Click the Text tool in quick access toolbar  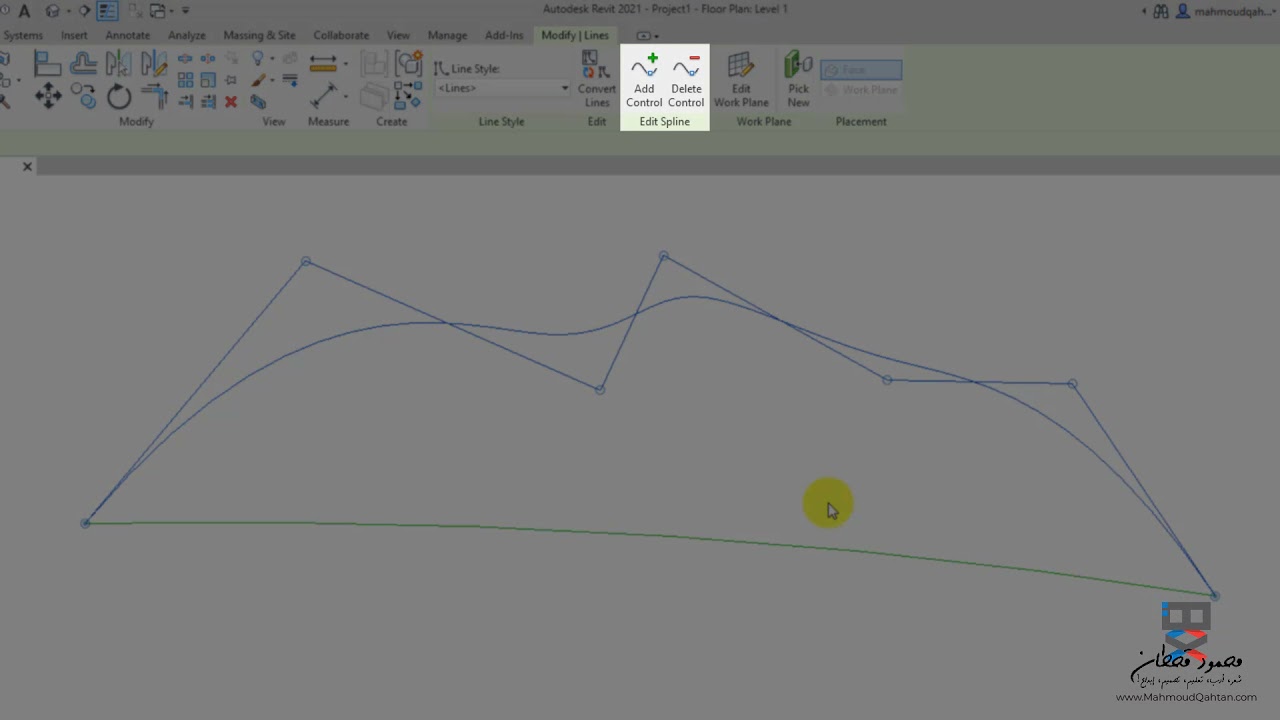[x=24, y=11]
